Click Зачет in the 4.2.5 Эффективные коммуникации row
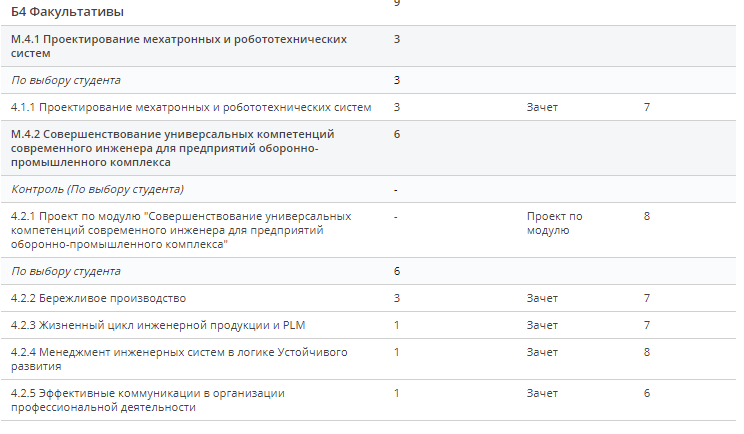 tap(542, 393)
